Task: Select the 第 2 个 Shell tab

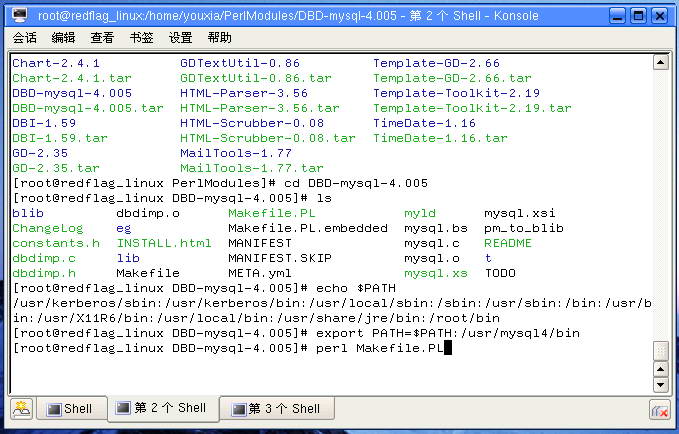Action: [x=163, y=408]
